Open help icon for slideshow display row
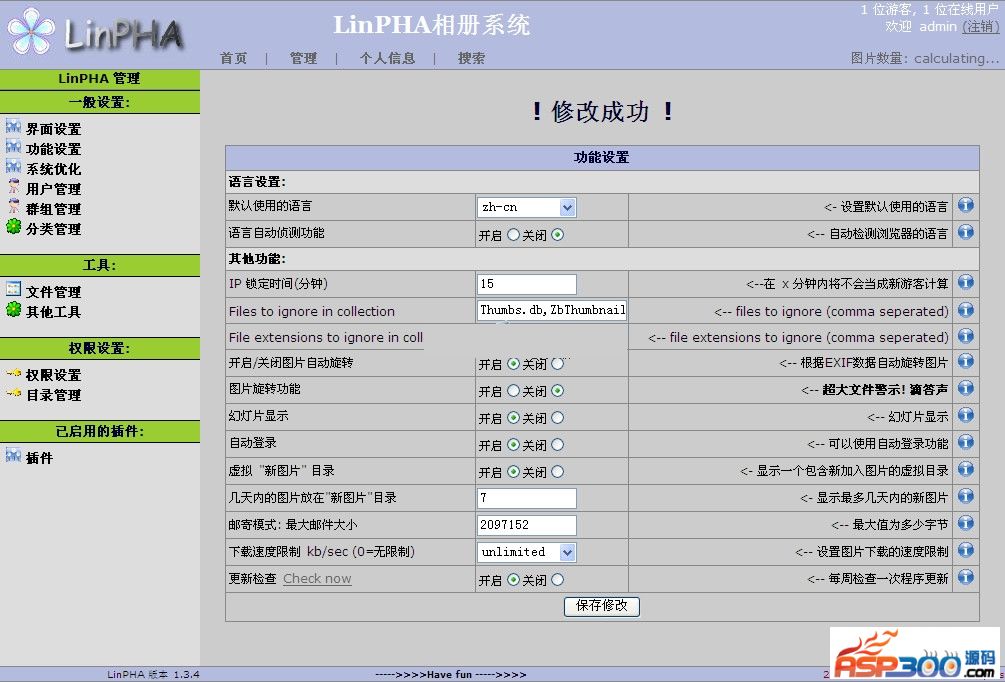Screen dimensions: 1005x682 [x=966, y=416]
